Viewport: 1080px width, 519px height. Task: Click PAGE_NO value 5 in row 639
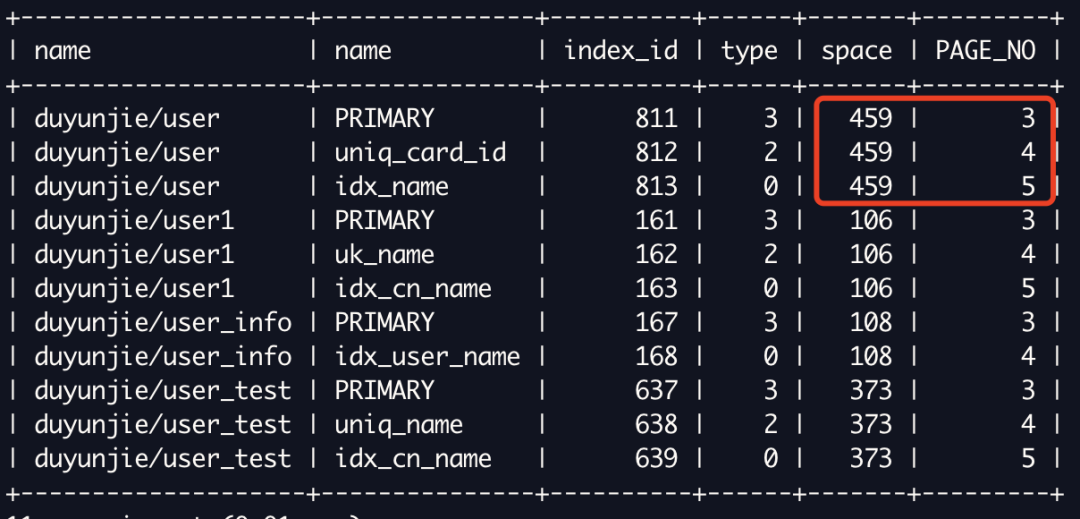[x=1028, y=459]
